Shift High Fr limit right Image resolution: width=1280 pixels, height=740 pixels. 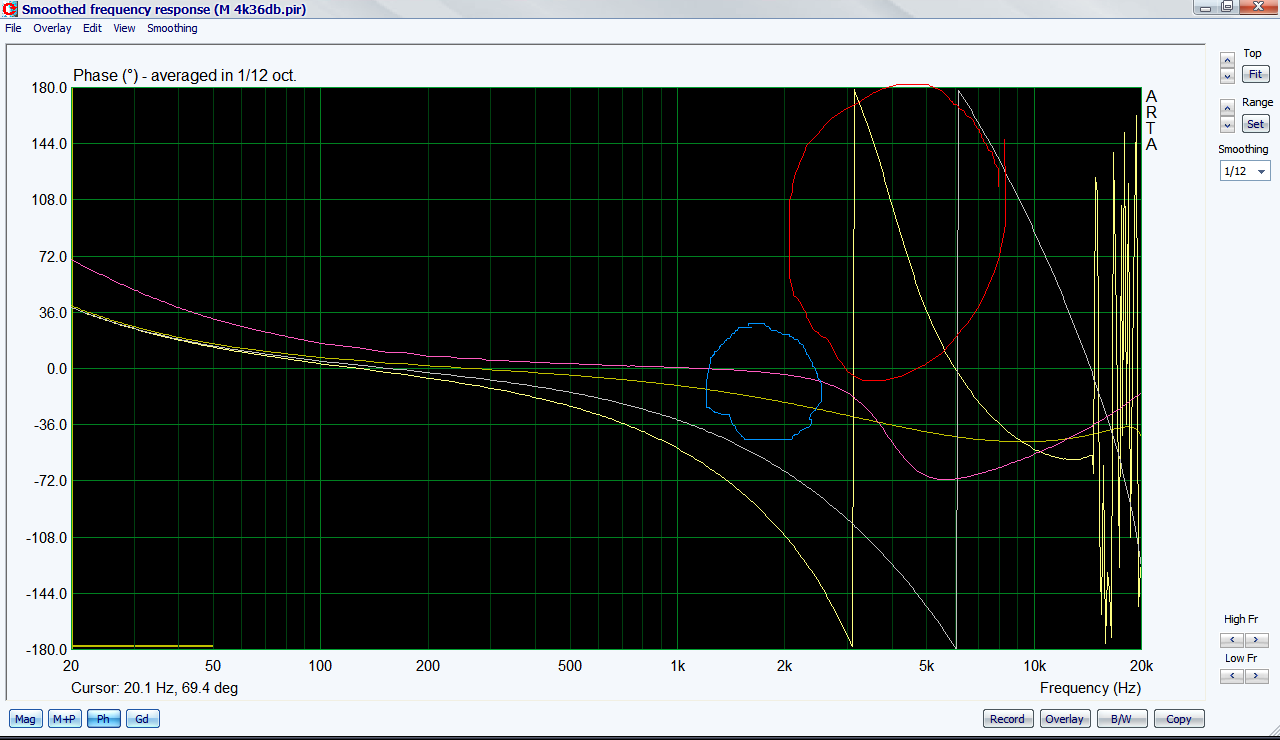1256,640
